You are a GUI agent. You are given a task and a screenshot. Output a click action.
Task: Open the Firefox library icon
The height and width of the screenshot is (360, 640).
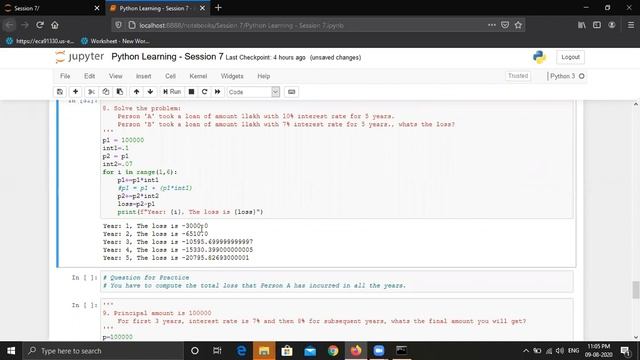point(582,25)
